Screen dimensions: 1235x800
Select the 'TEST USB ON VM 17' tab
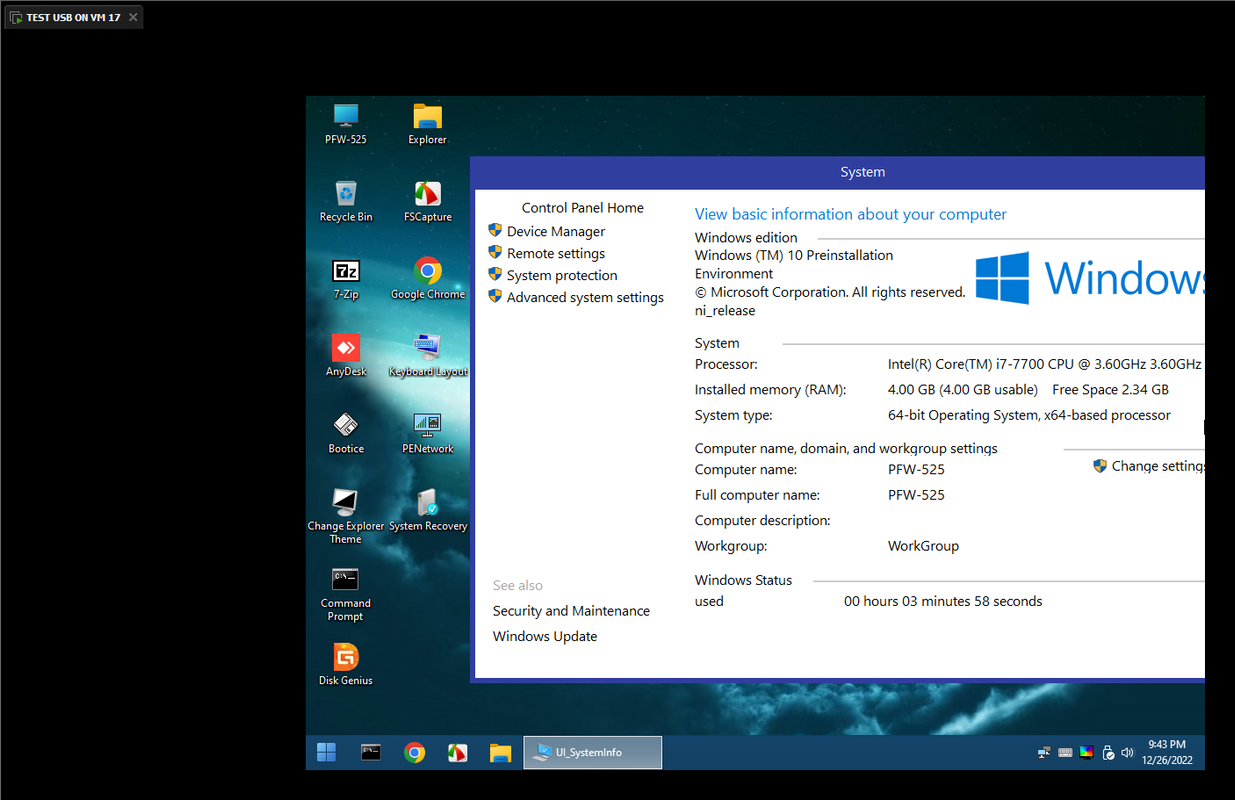point(73,17)
